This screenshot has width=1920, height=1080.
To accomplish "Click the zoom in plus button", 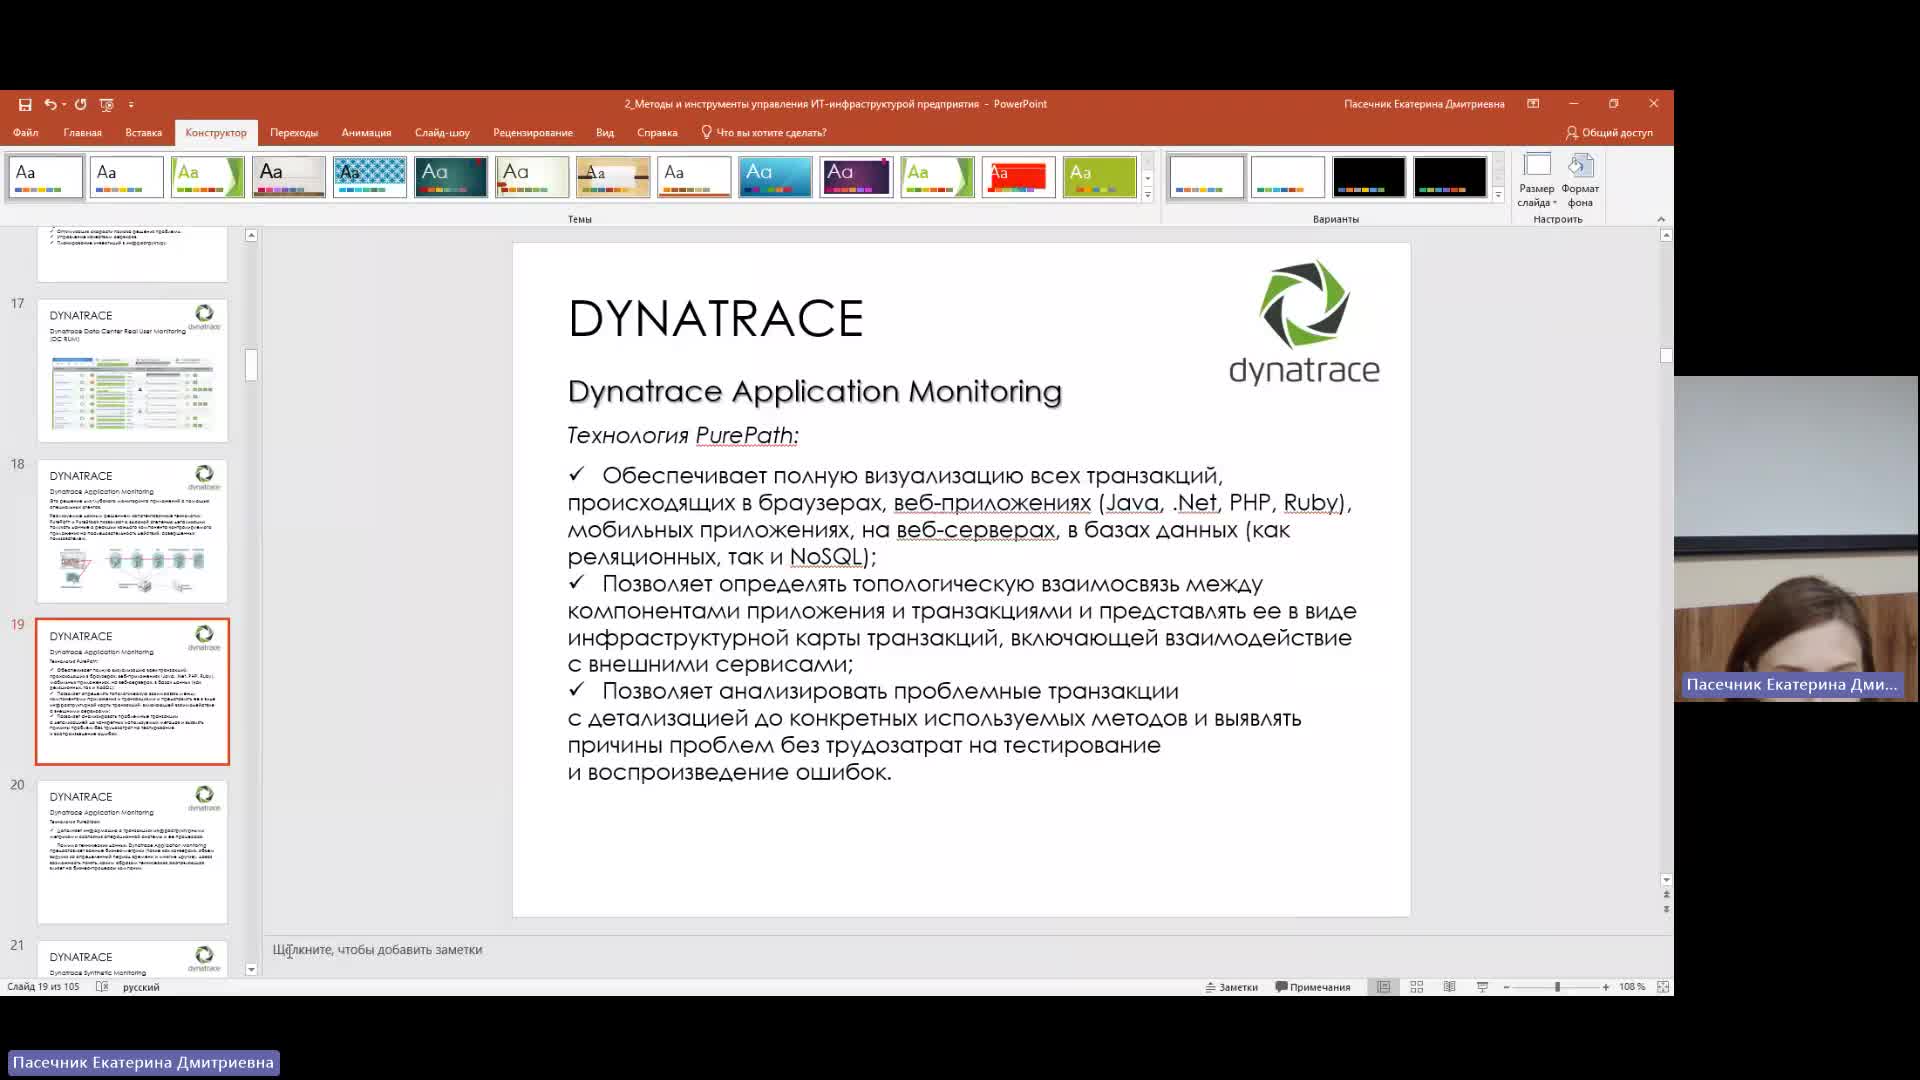I will coord(1606,987).
